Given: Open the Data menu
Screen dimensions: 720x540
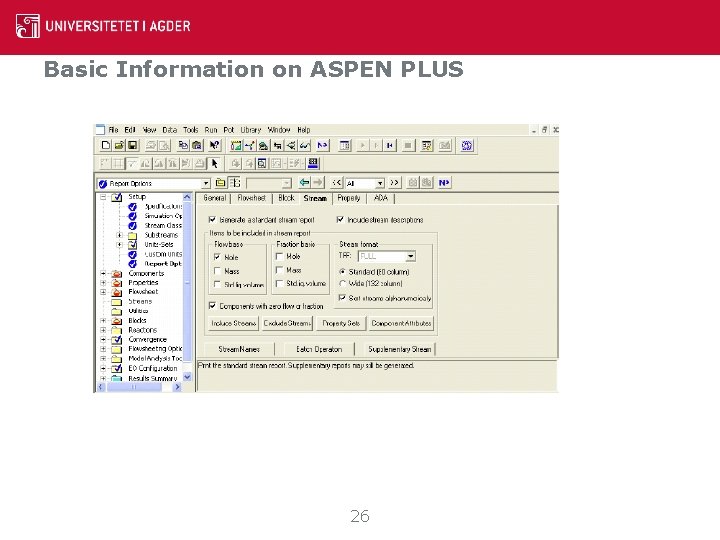Looking at the screenshot, I should pos(169,130).
